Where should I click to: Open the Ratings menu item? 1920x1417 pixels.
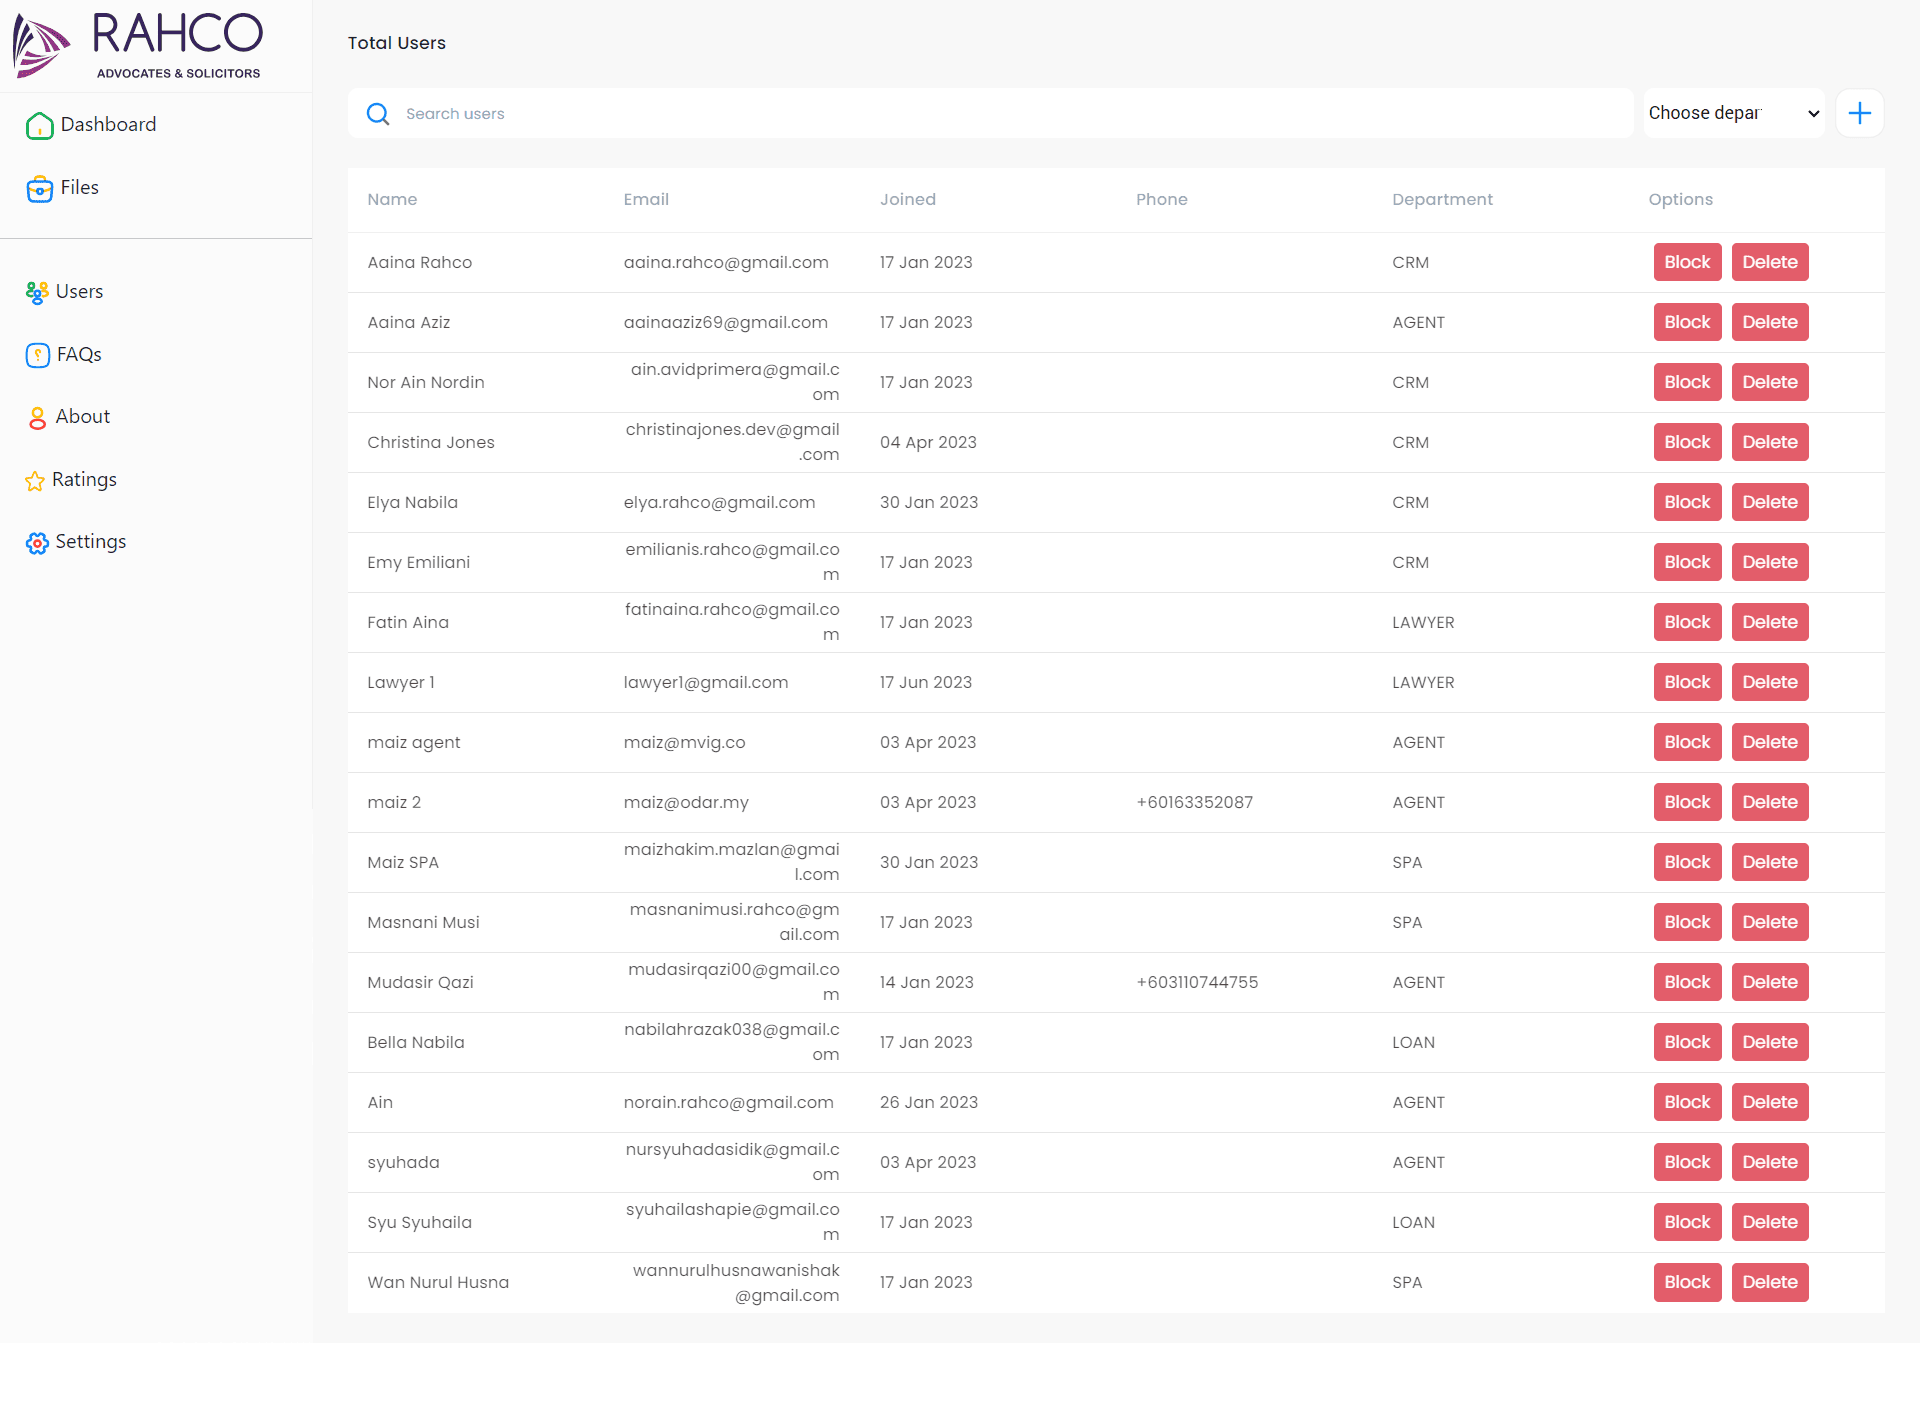[x=84, y=480]
